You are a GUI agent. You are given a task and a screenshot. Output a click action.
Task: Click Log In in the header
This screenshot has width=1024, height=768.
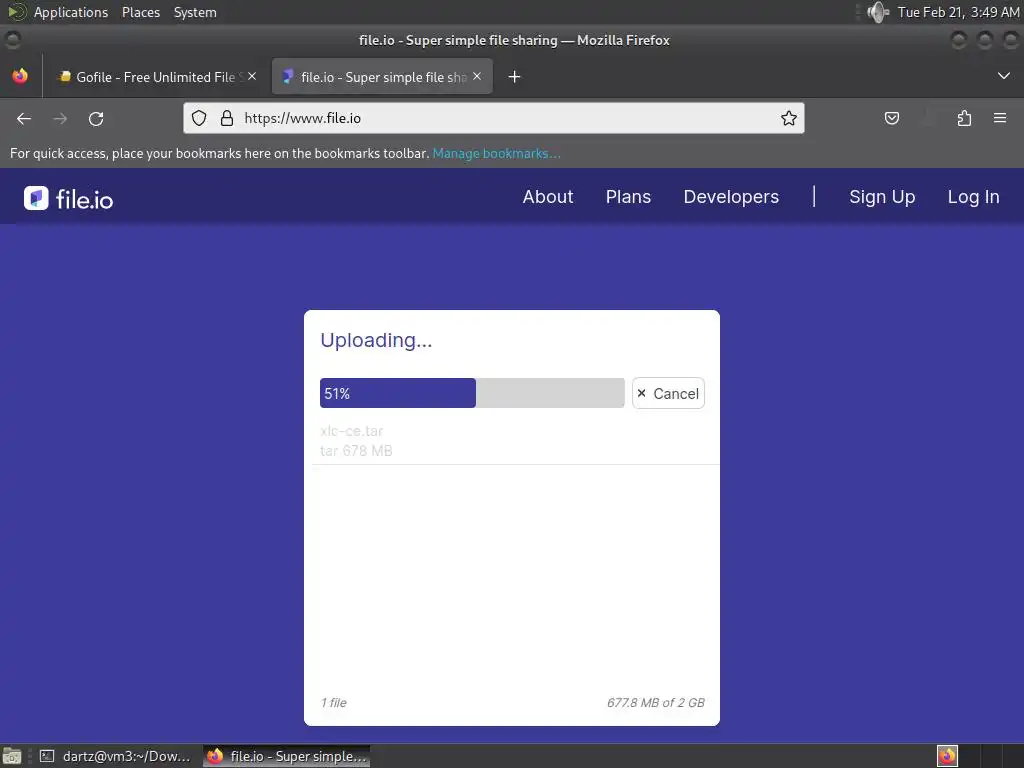click(x=974, y=197)
